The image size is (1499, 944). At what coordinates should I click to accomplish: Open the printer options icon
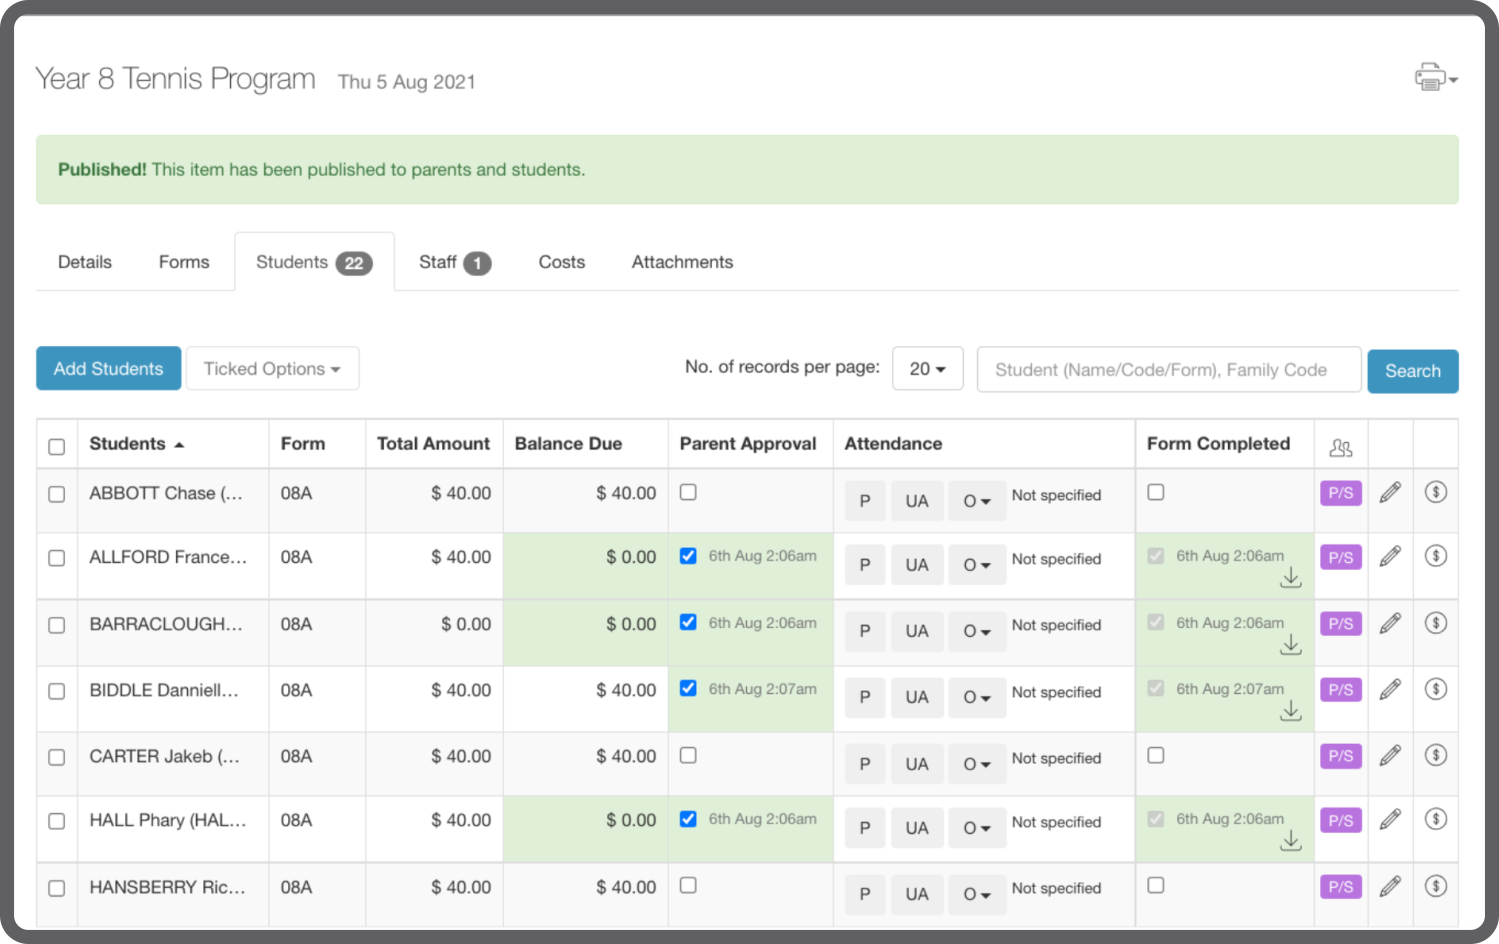[x=1436, y=77]
